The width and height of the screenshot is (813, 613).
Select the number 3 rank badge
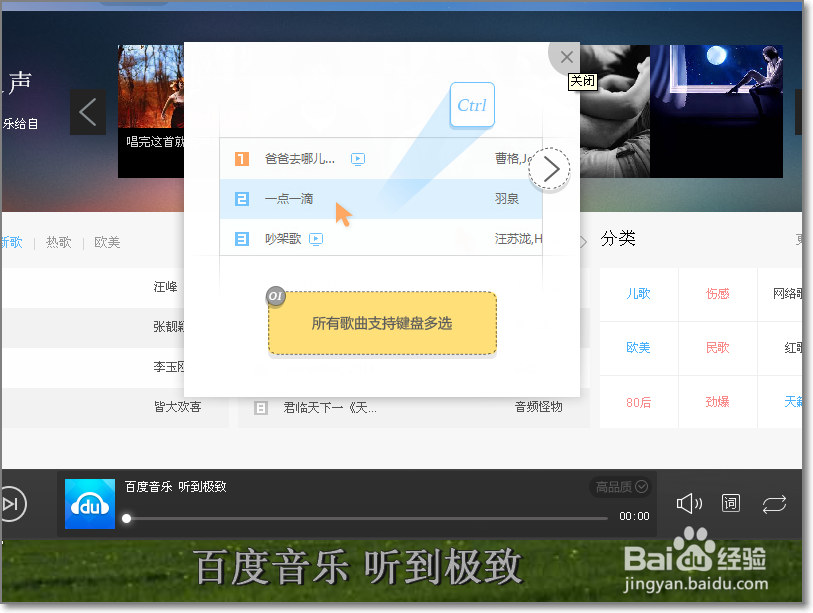[242, 239]
